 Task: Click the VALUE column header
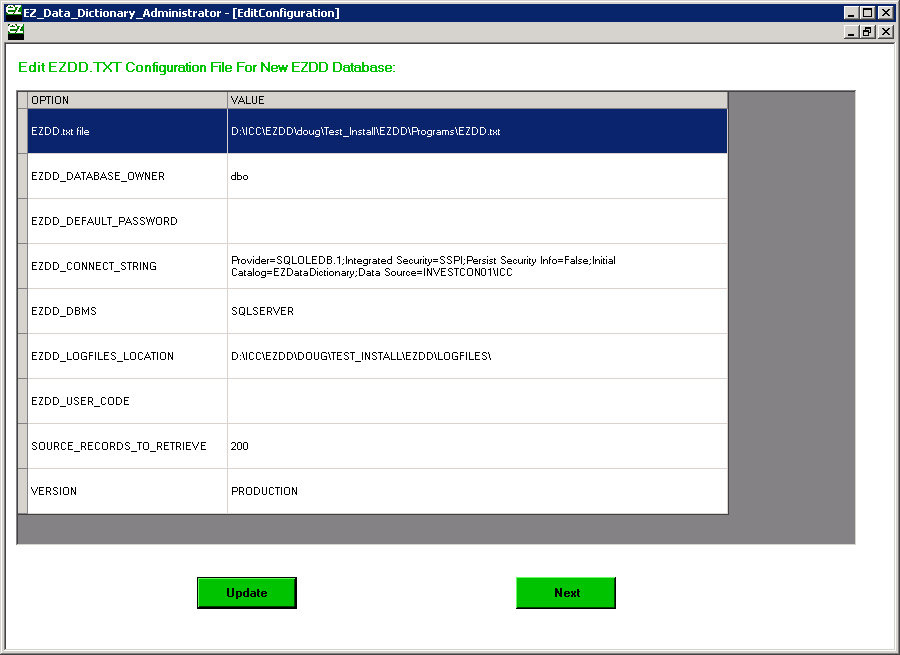[477, 100]
